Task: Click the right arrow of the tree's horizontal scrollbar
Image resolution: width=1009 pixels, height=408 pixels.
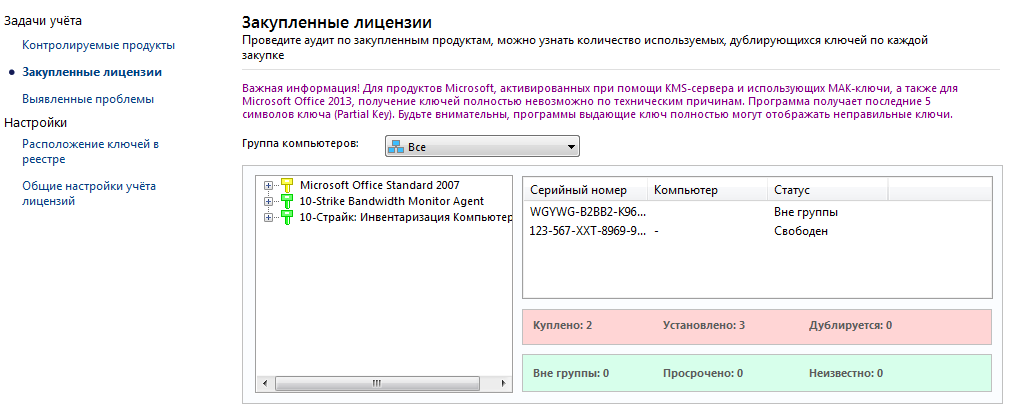Action: pyautogui.click(x=504, y=384)
